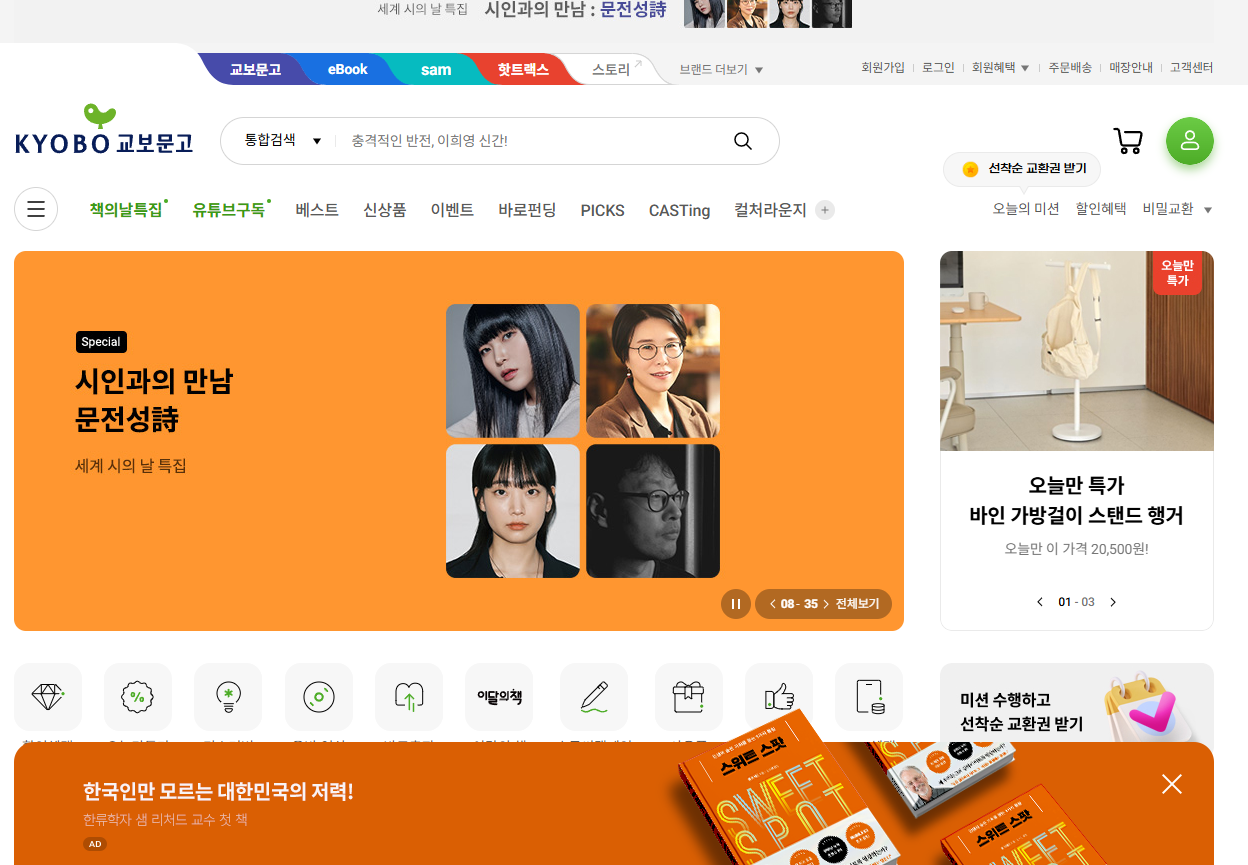Click the thumbs-up recommendation icon

pos(779,697)
